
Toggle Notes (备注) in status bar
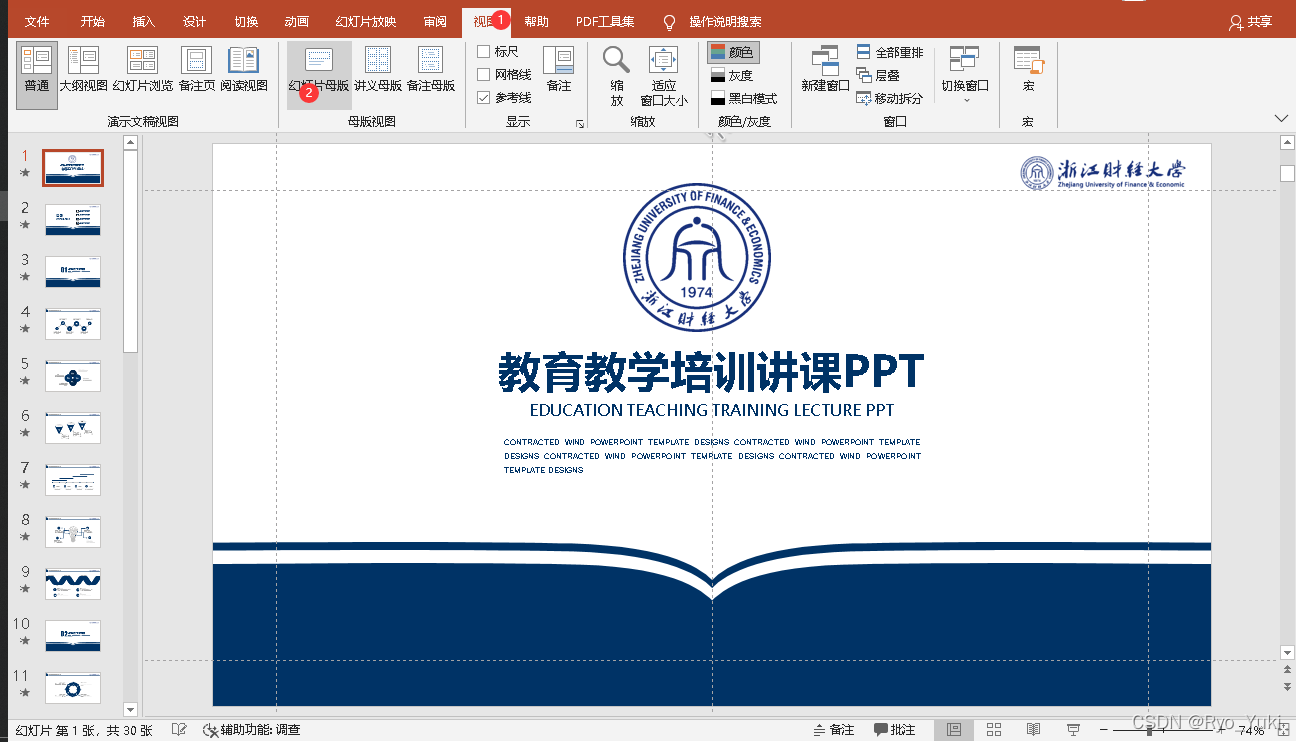832,730
